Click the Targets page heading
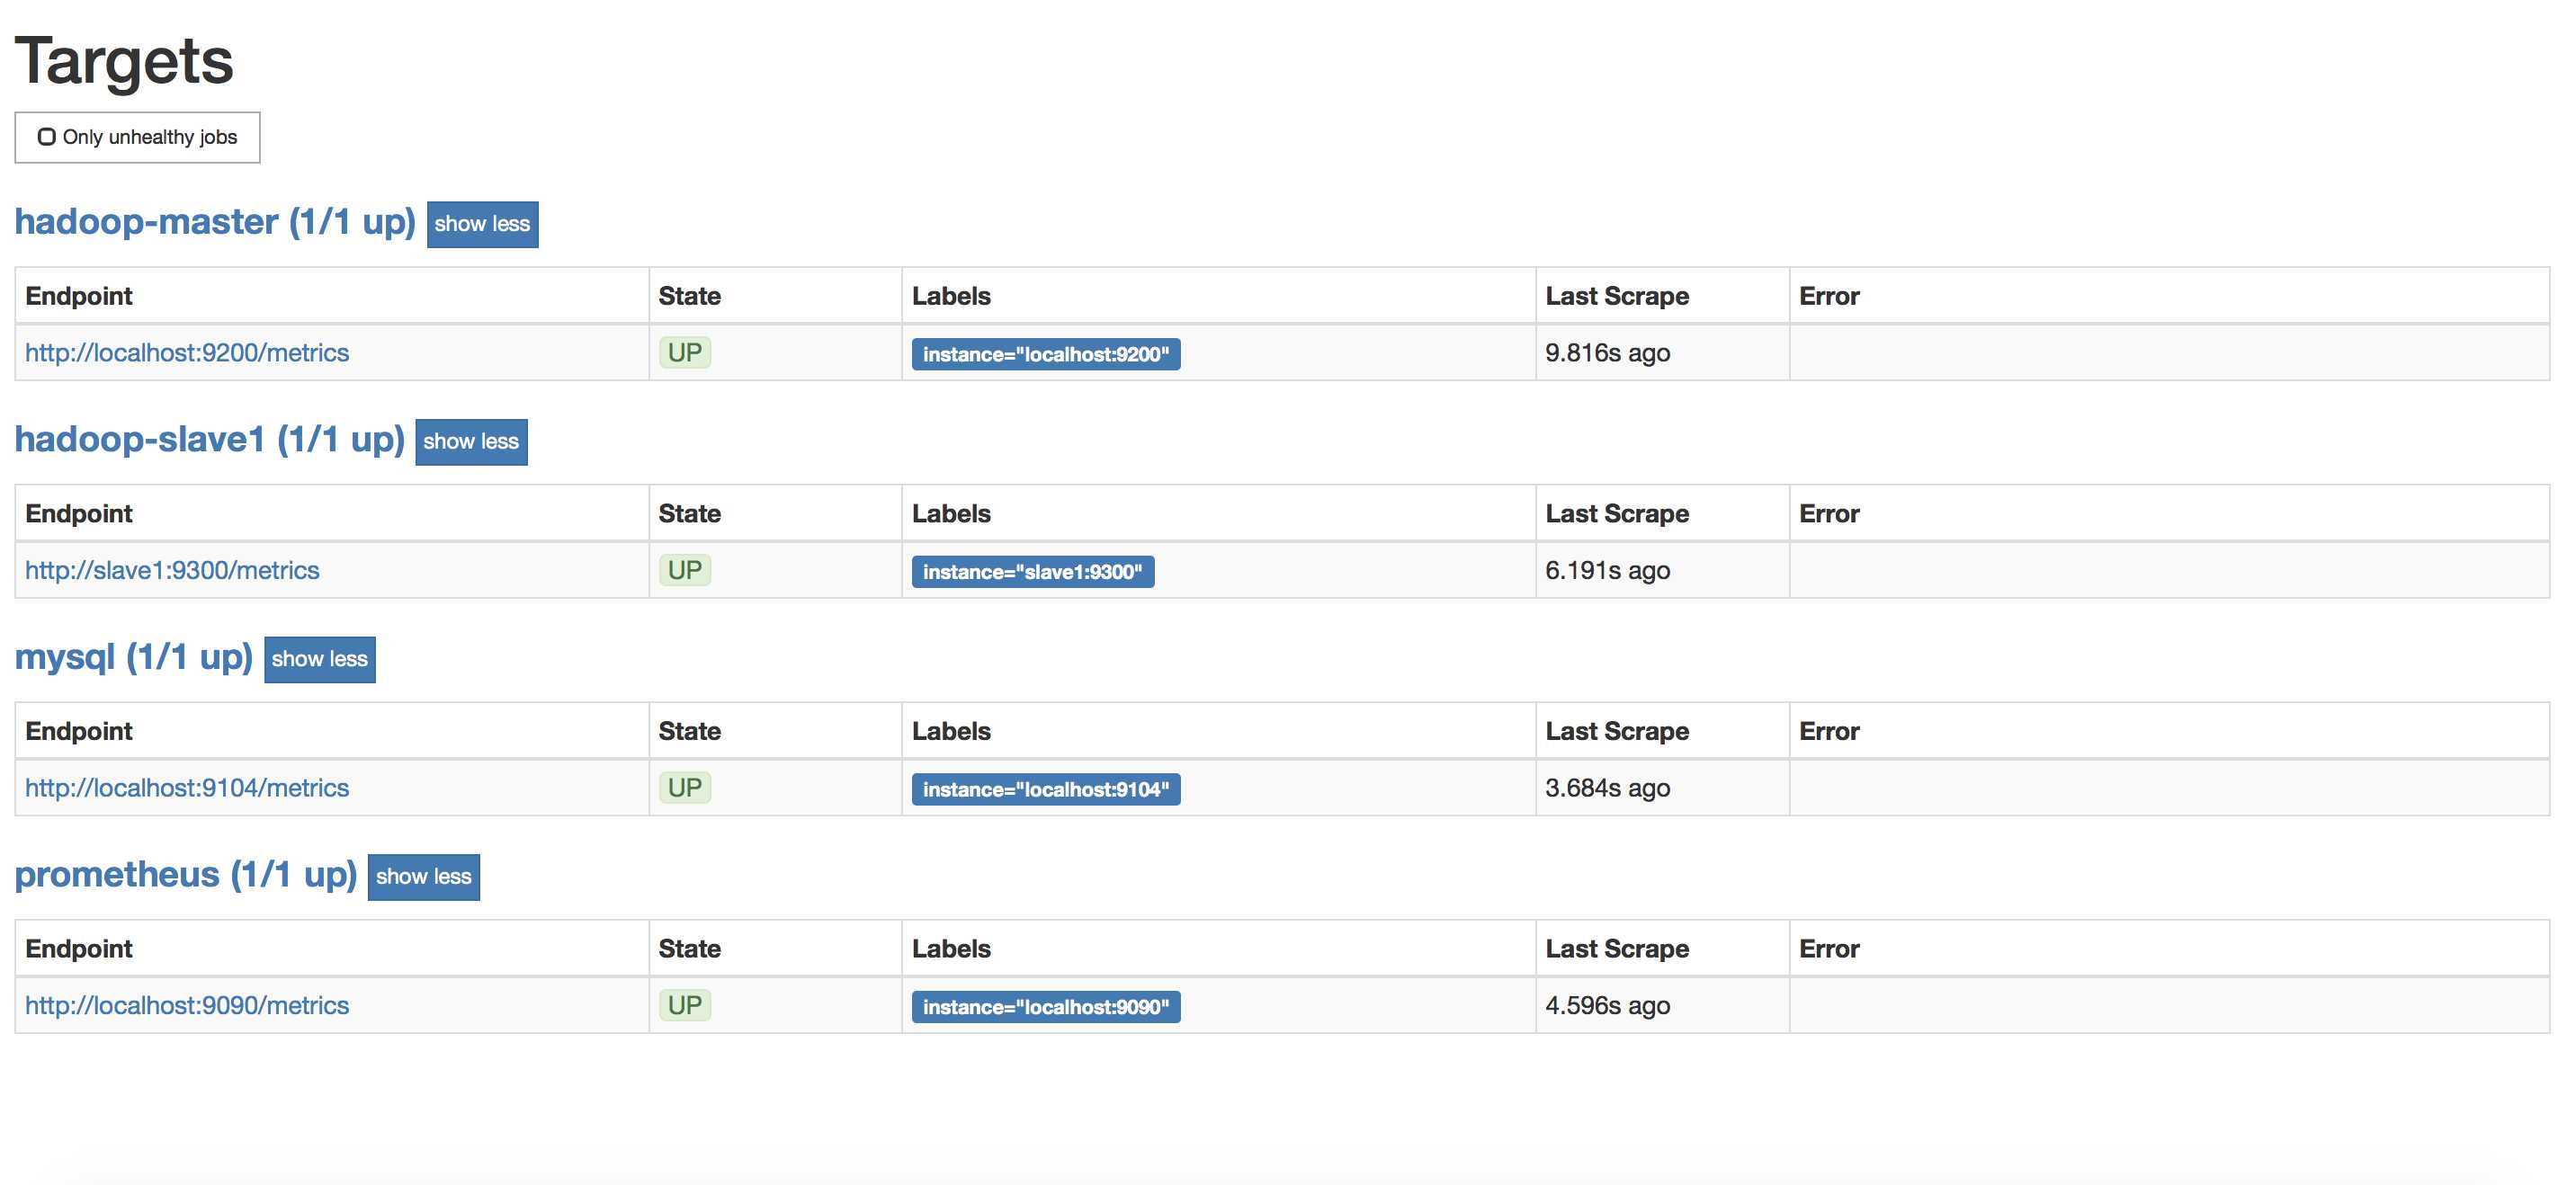The width and height of the screenshot is (2576, 1185). pyautogui.click(x=124, y=61)
